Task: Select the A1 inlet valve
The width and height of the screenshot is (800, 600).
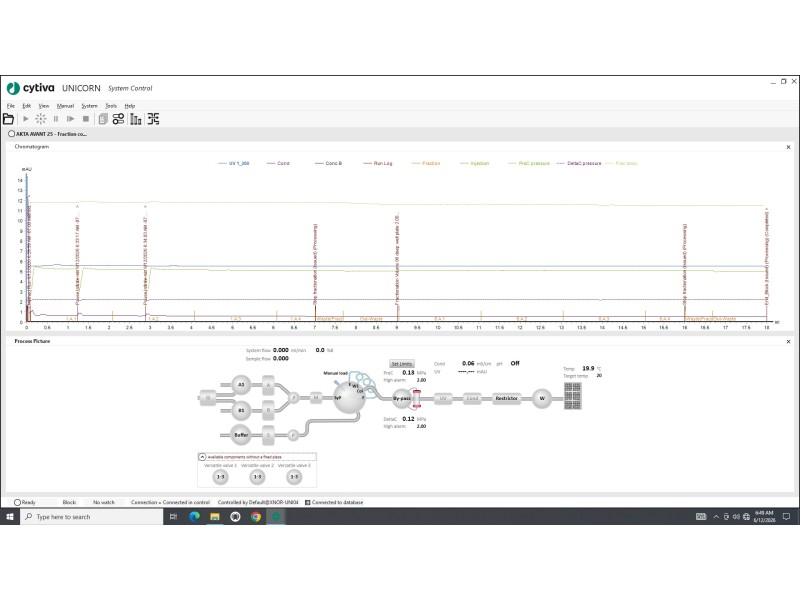Action: pos(241,385)
